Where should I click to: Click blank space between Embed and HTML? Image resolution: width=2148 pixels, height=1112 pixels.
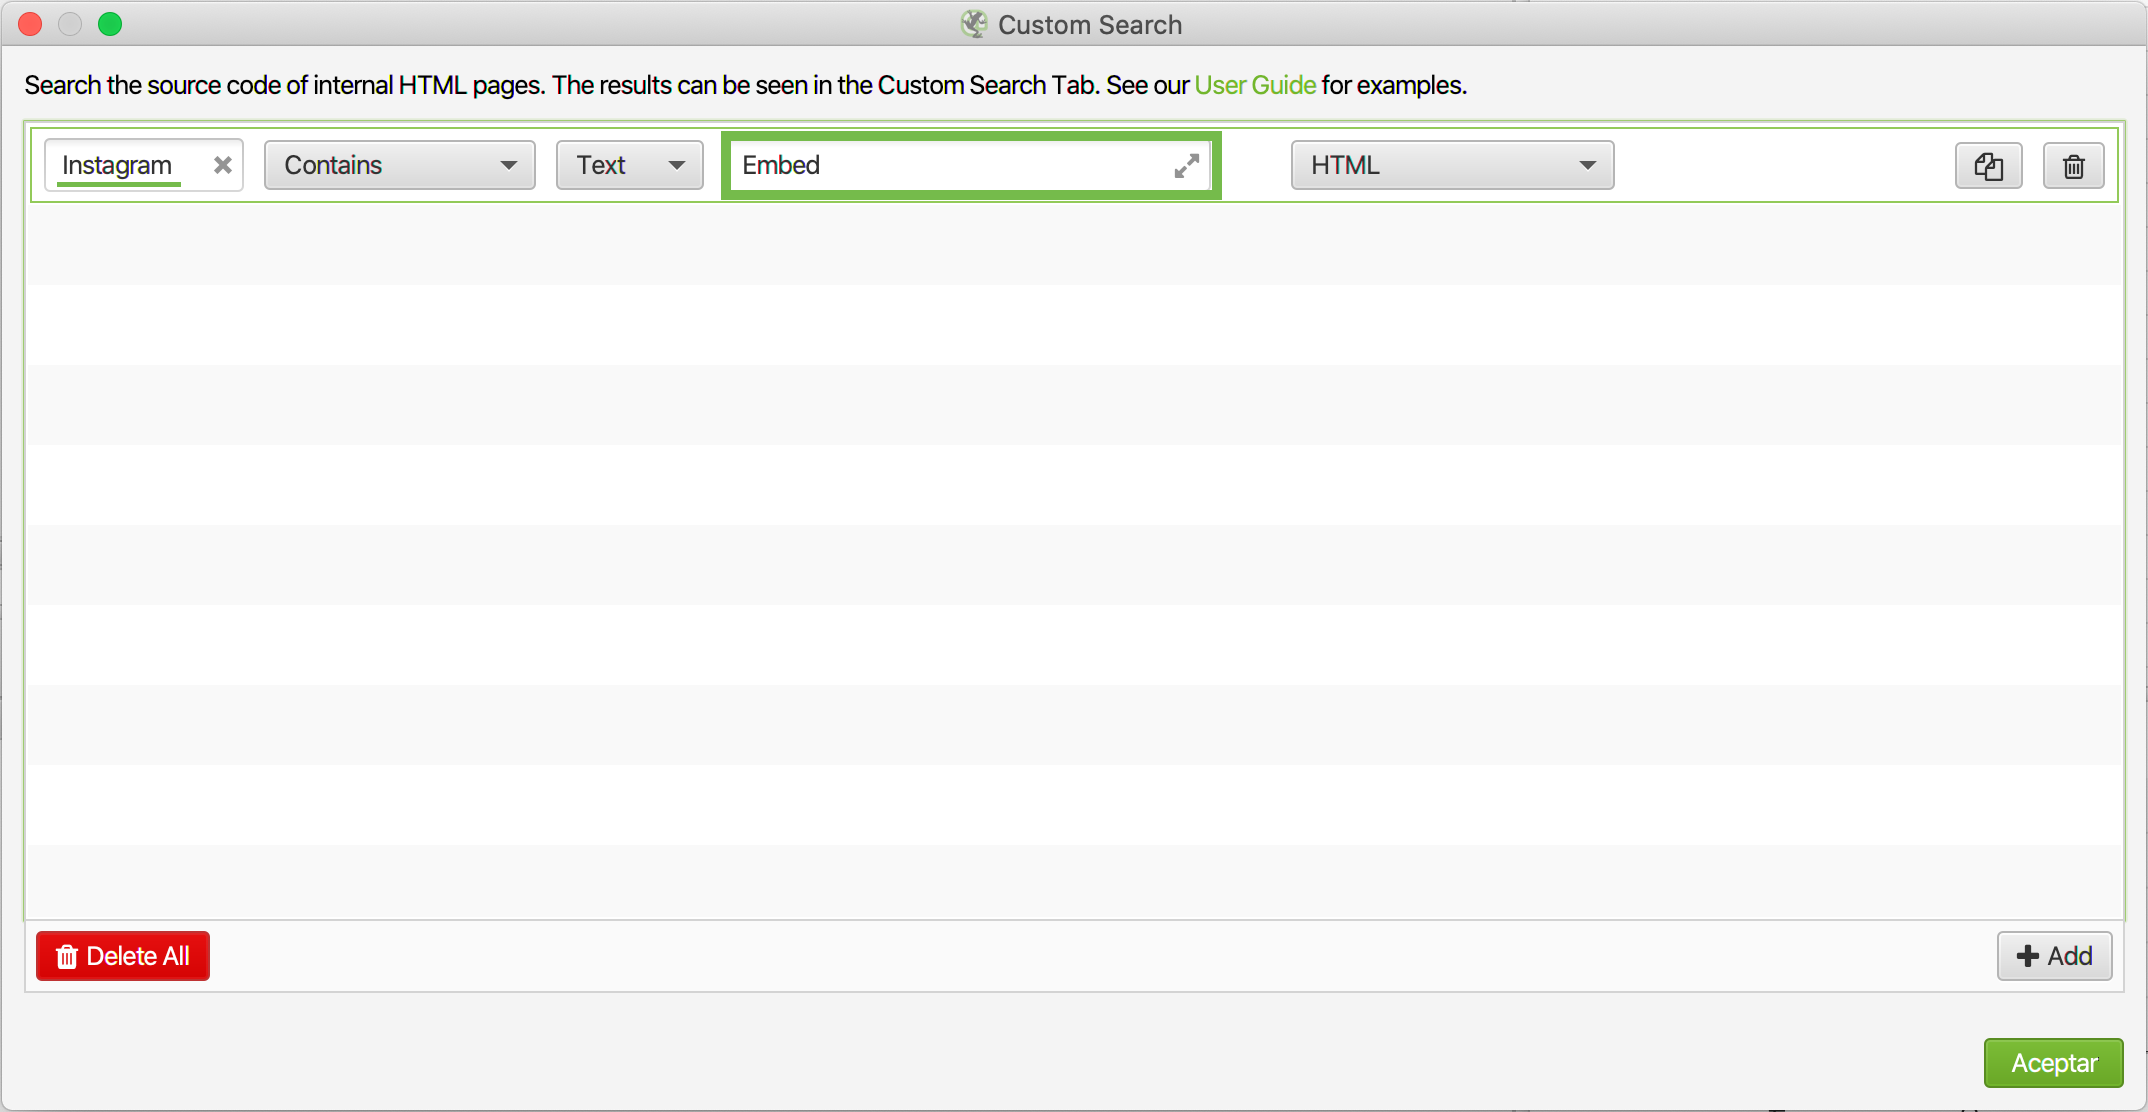click(1256, 165)
